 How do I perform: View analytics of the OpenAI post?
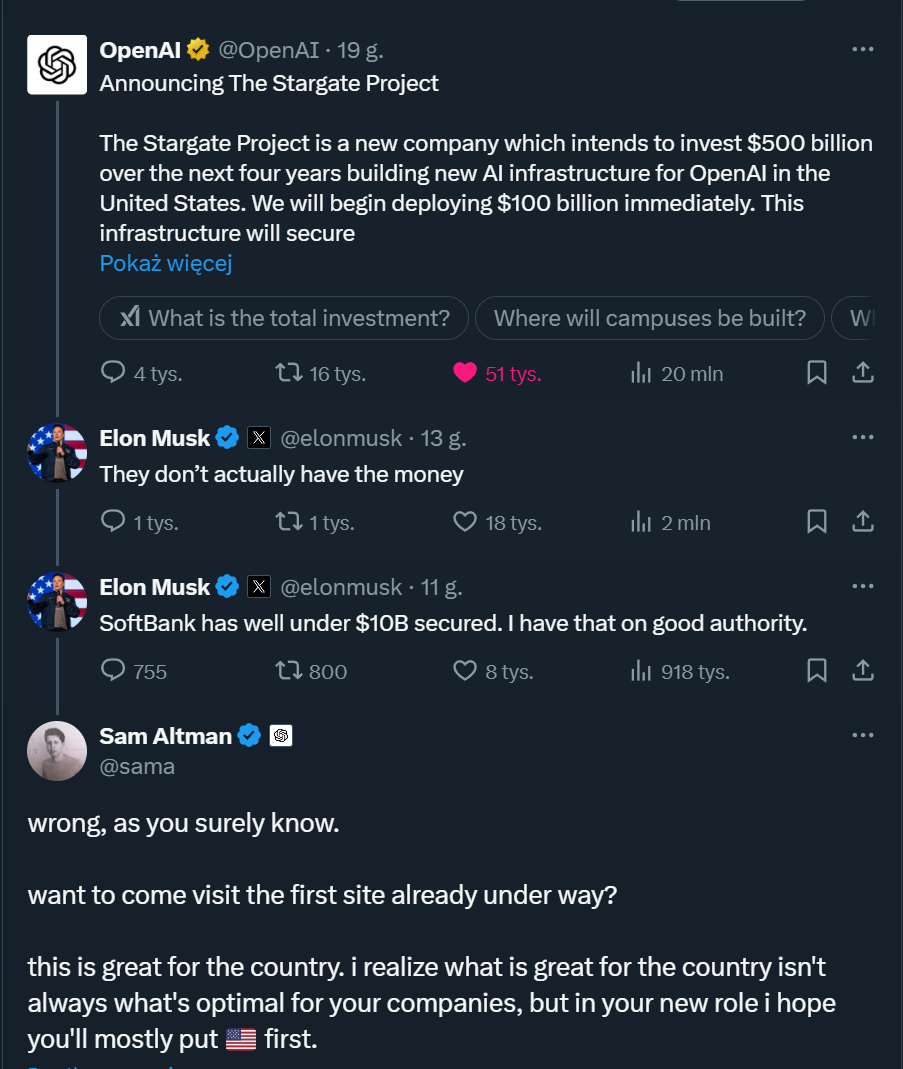pos(641,373)
